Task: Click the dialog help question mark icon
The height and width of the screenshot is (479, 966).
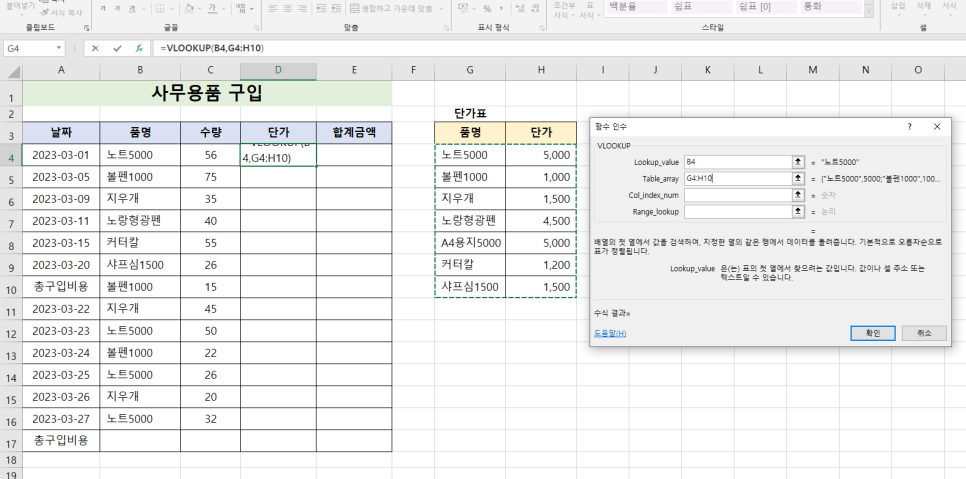Action: (909, 126)
